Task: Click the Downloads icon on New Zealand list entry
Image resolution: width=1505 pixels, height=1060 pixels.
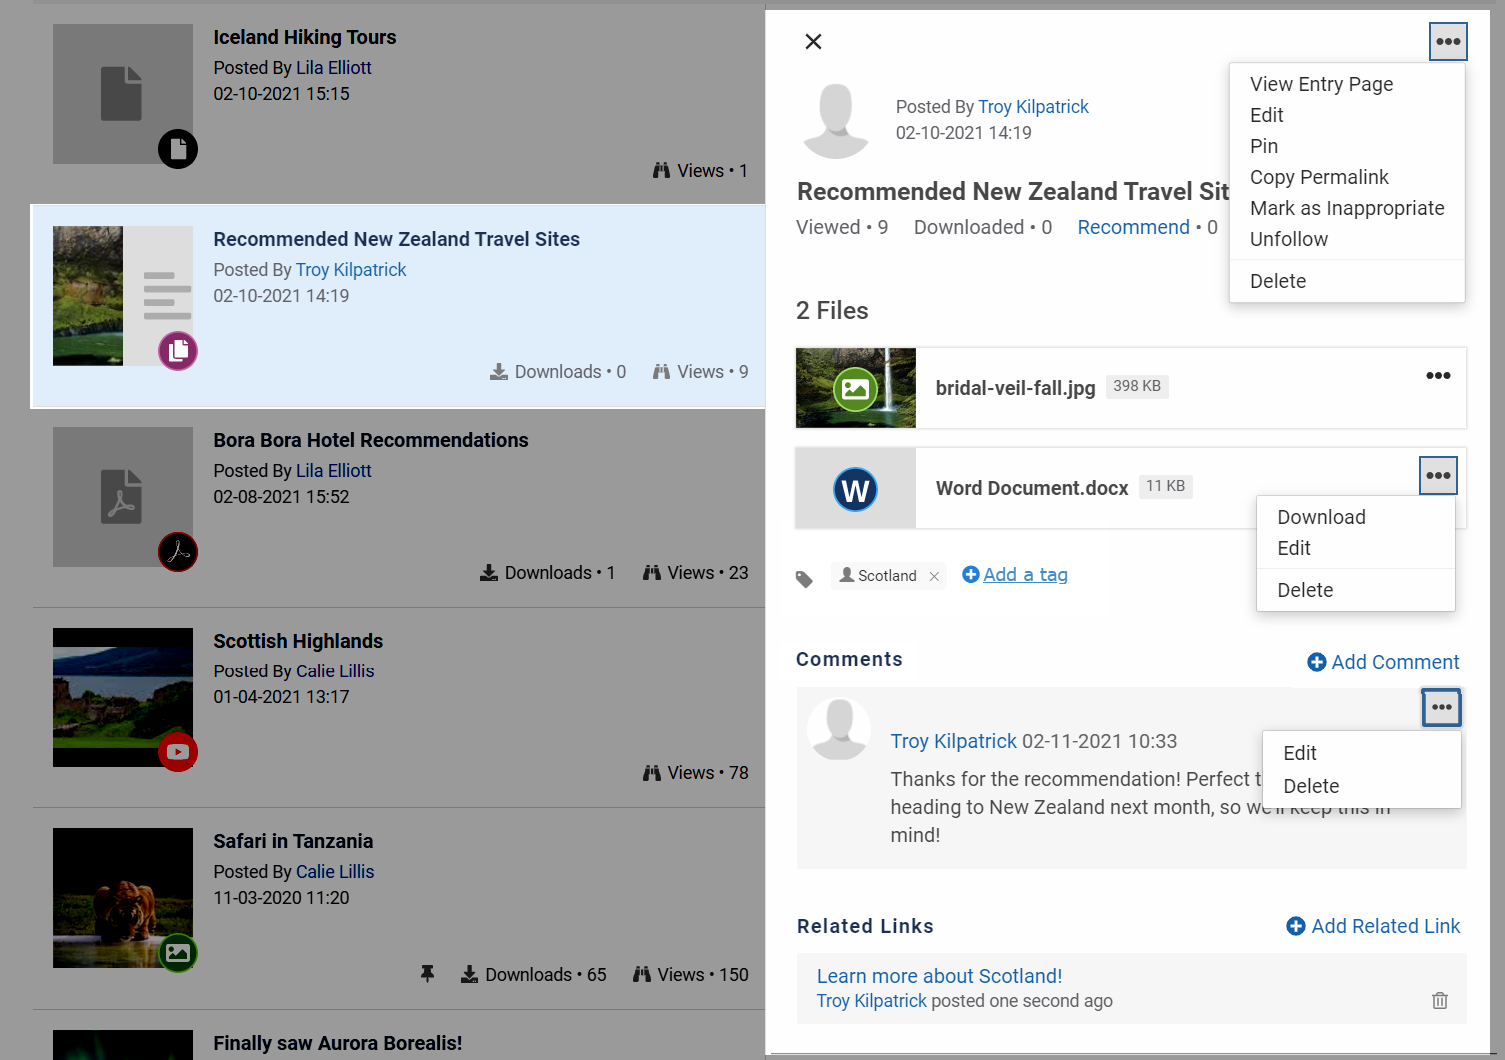Action: (499, 372)
